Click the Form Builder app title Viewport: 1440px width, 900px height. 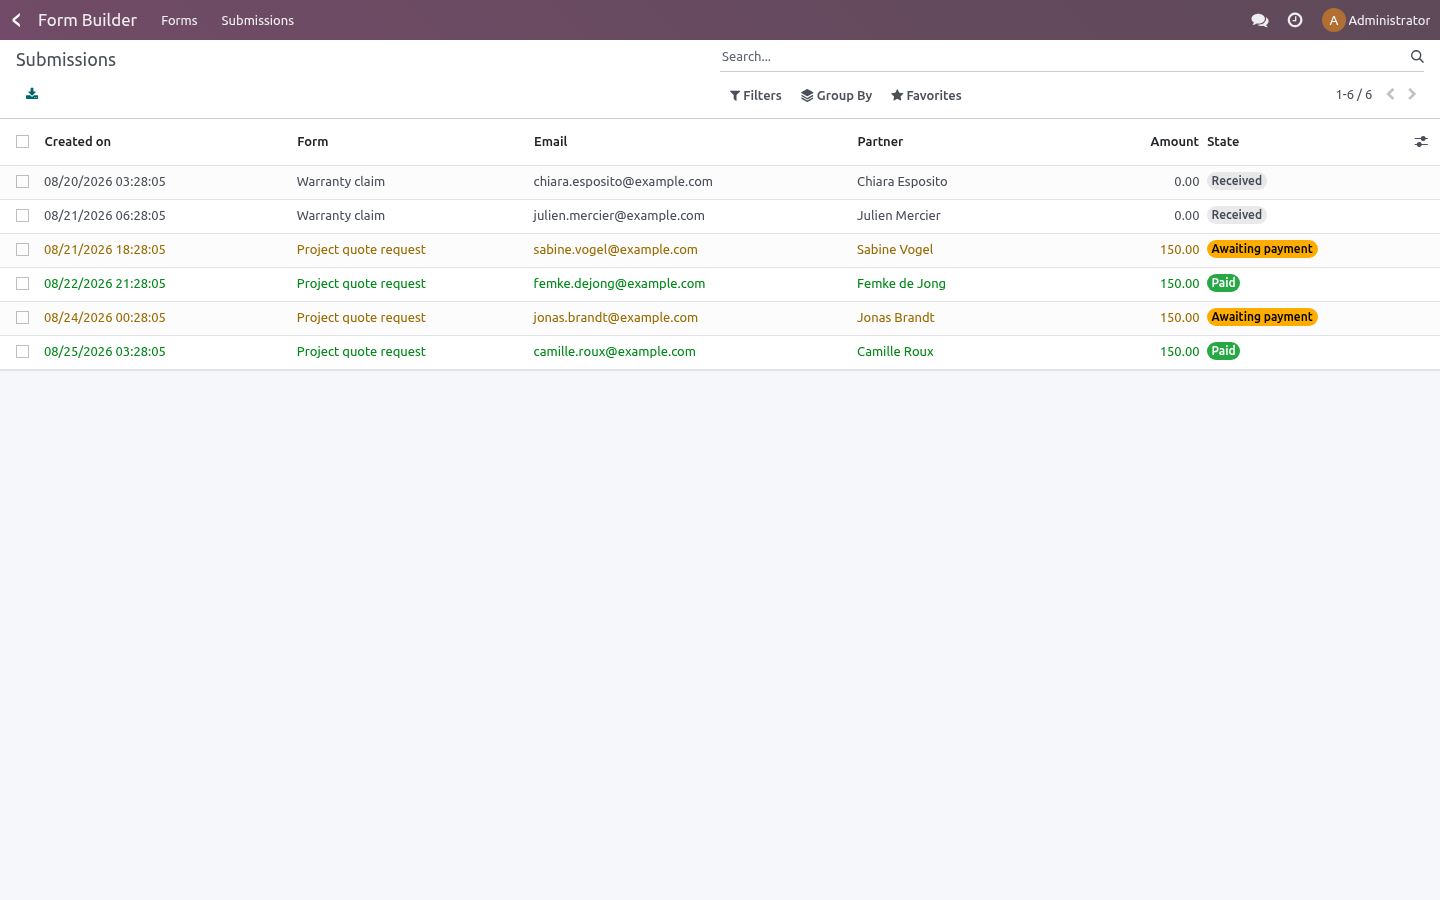[x=87, y=20]
